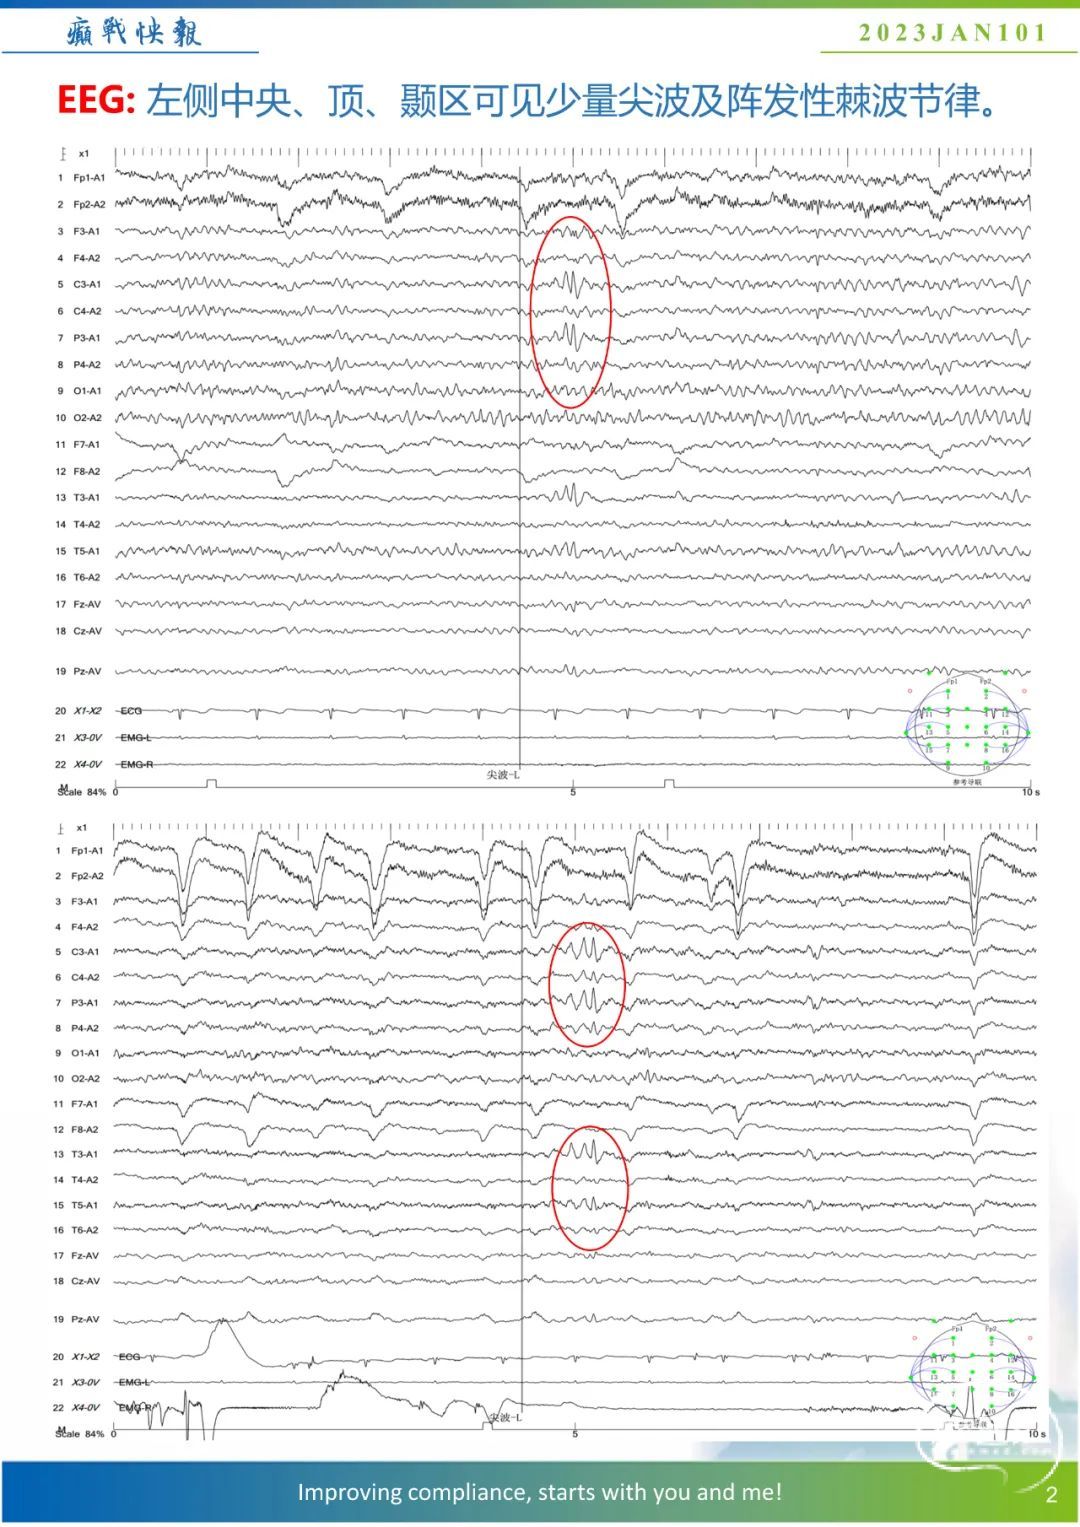1080x1527 pixels.
Task: Select the T3-A1 channel label in the lower panel
Action: click(85, 1154)
